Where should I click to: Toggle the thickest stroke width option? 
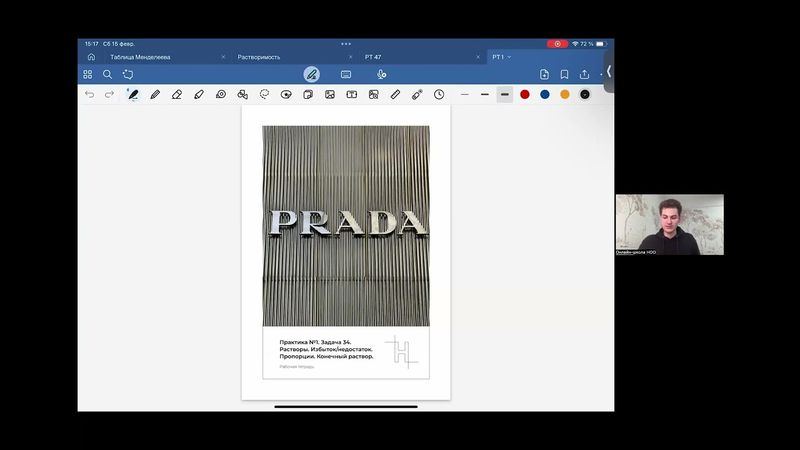[x=504, y=94]
